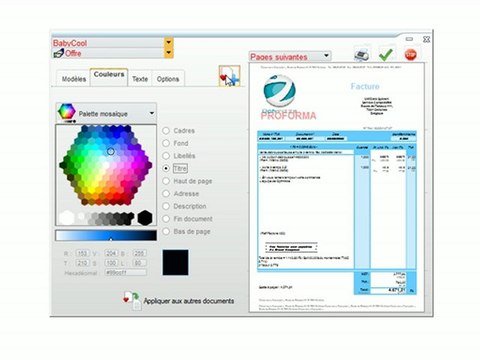The height and width of the screenshot is (360, 480).
Task: Select the Fin document radio button
Action: (x=166, y=219)
